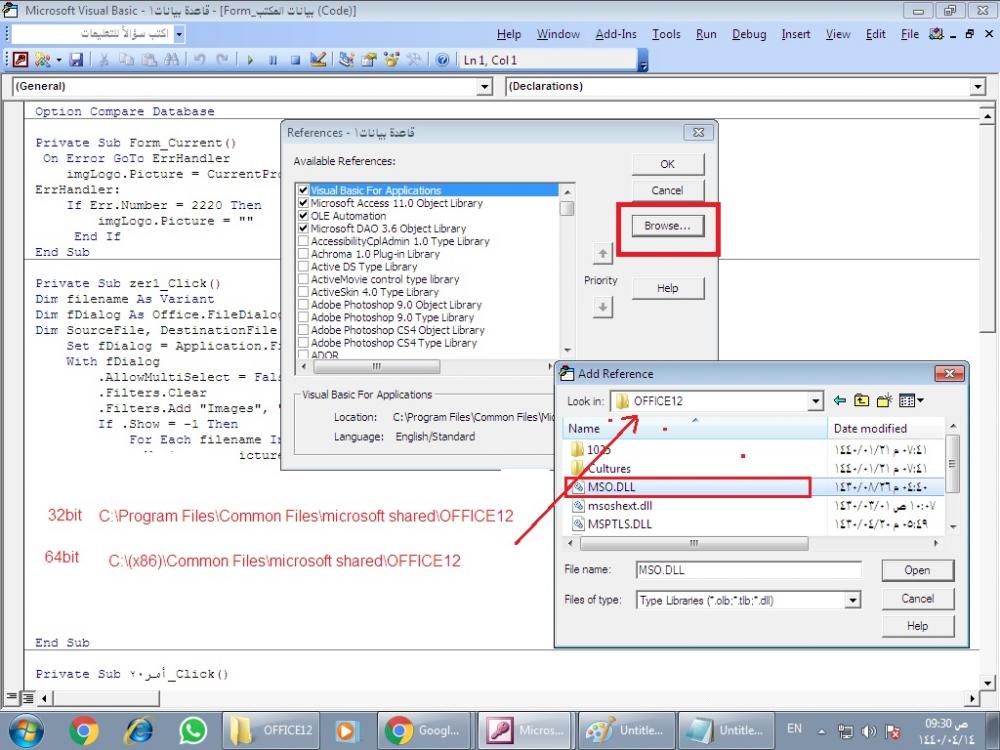Uncheck Microsoft DAO 3.6 Object Library
This screenshot has height=750, width=1000.
coord(304,228)
